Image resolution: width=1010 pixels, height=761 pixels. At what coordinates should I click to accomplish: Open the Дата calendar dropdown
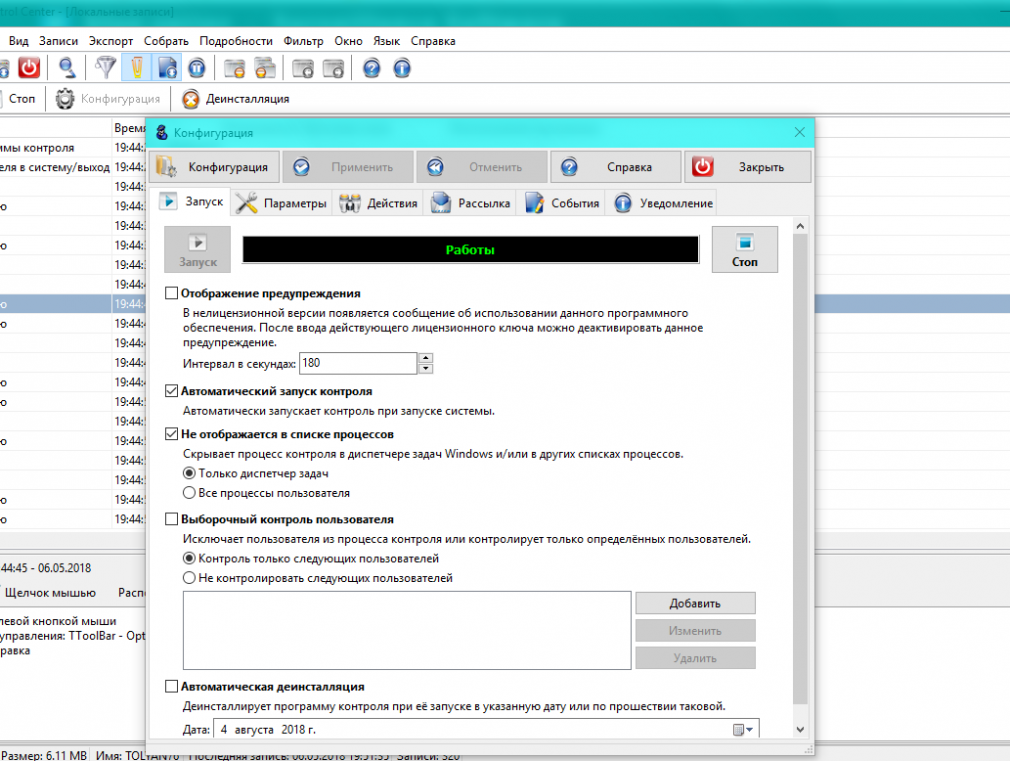pyautogui.click(x=743, y=729)
